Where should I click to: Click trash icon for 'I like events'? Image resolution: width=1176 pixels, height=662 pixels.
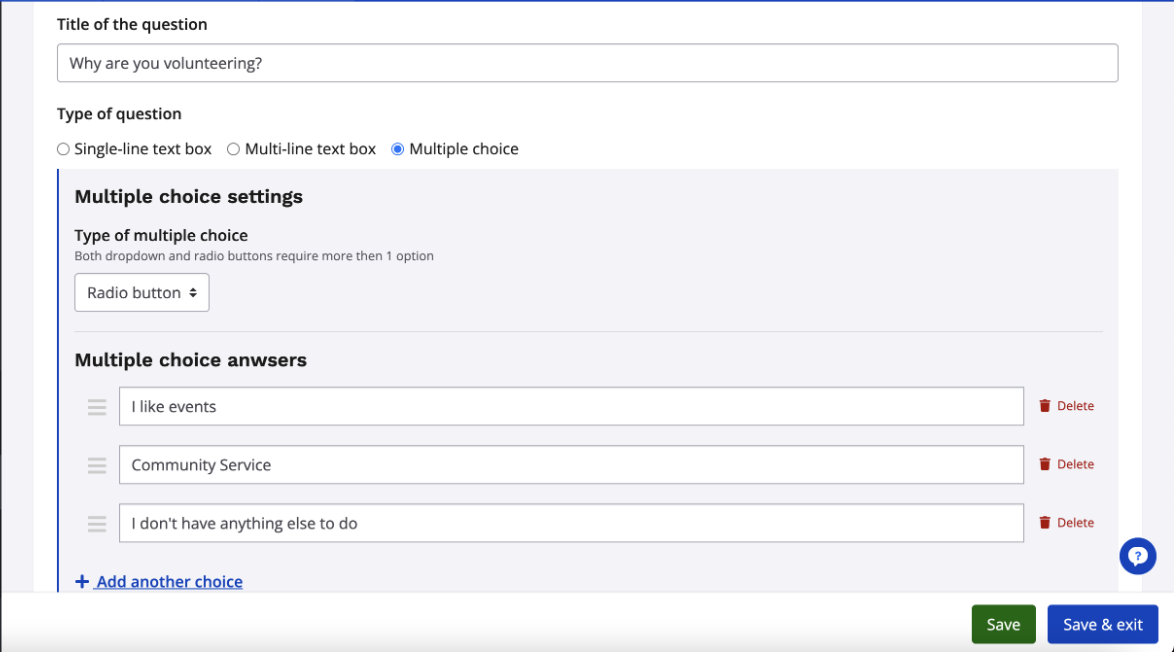1045,406
